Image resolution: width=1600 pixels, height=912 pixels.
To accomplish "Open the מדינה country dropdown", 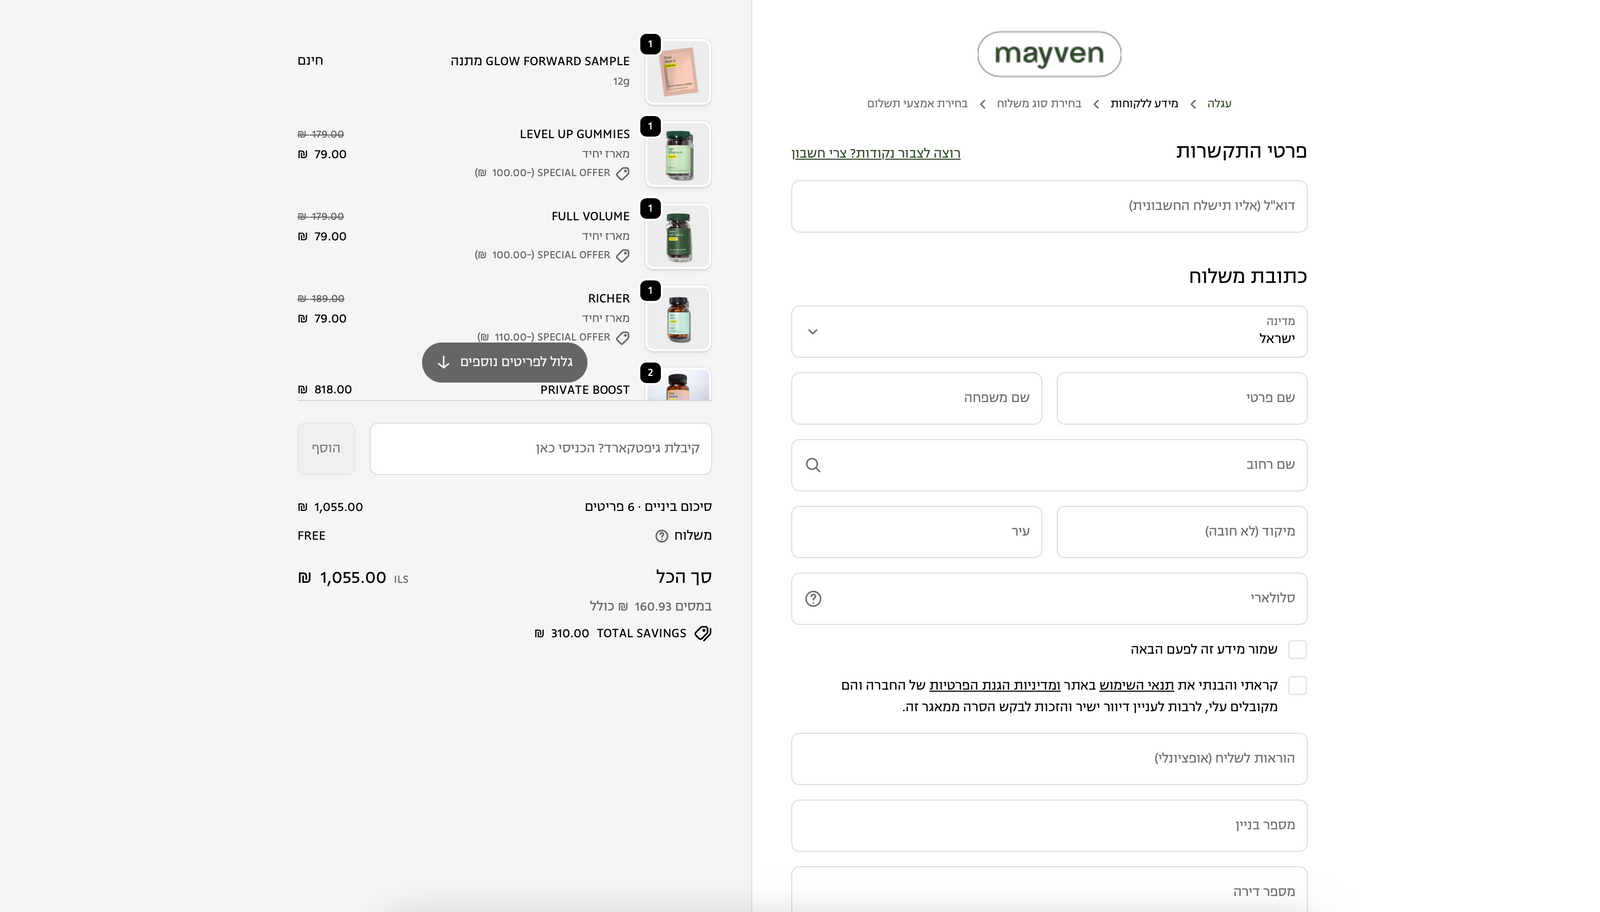I will [1049, 332].
